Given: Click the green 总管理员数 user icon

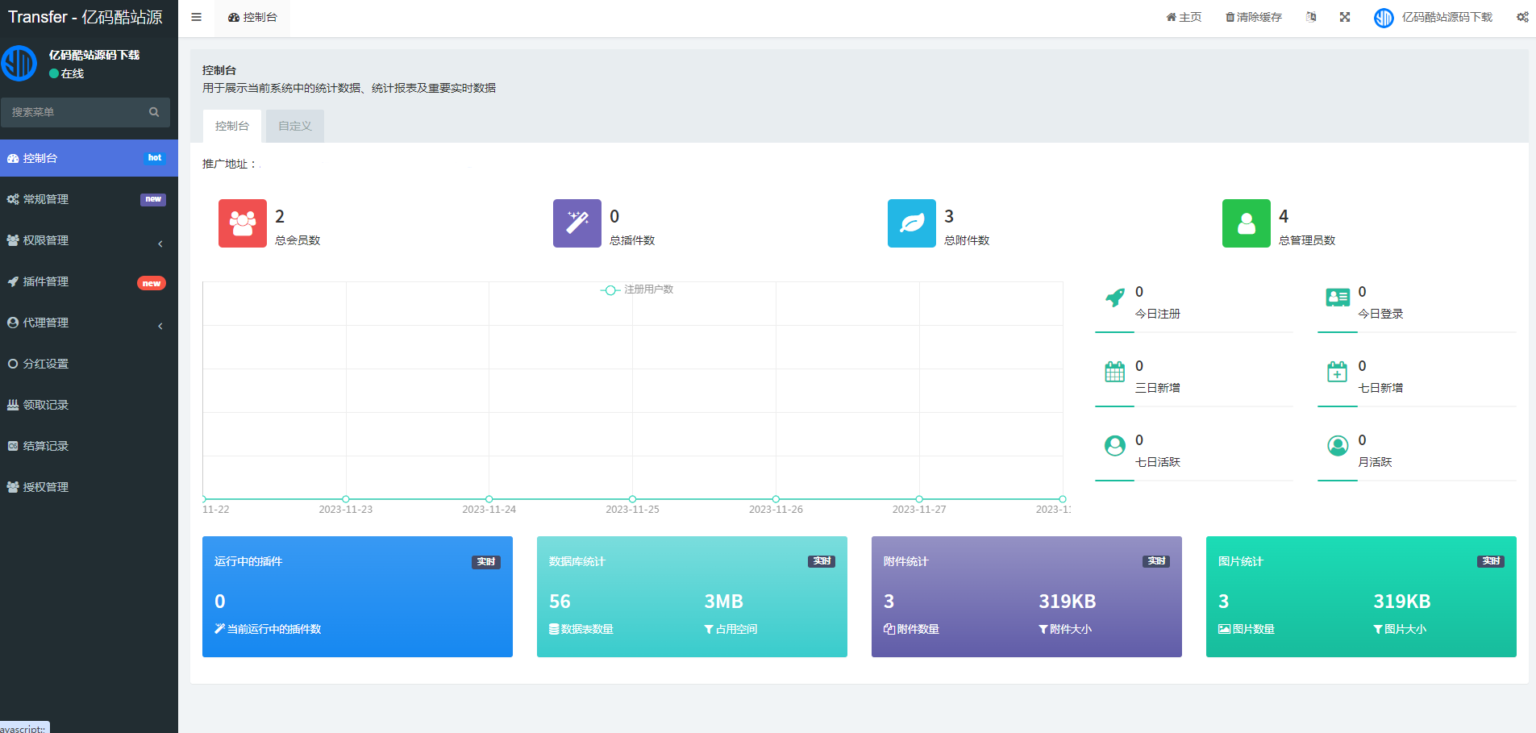Looking at the screenshot, I should pos(1246,223).
